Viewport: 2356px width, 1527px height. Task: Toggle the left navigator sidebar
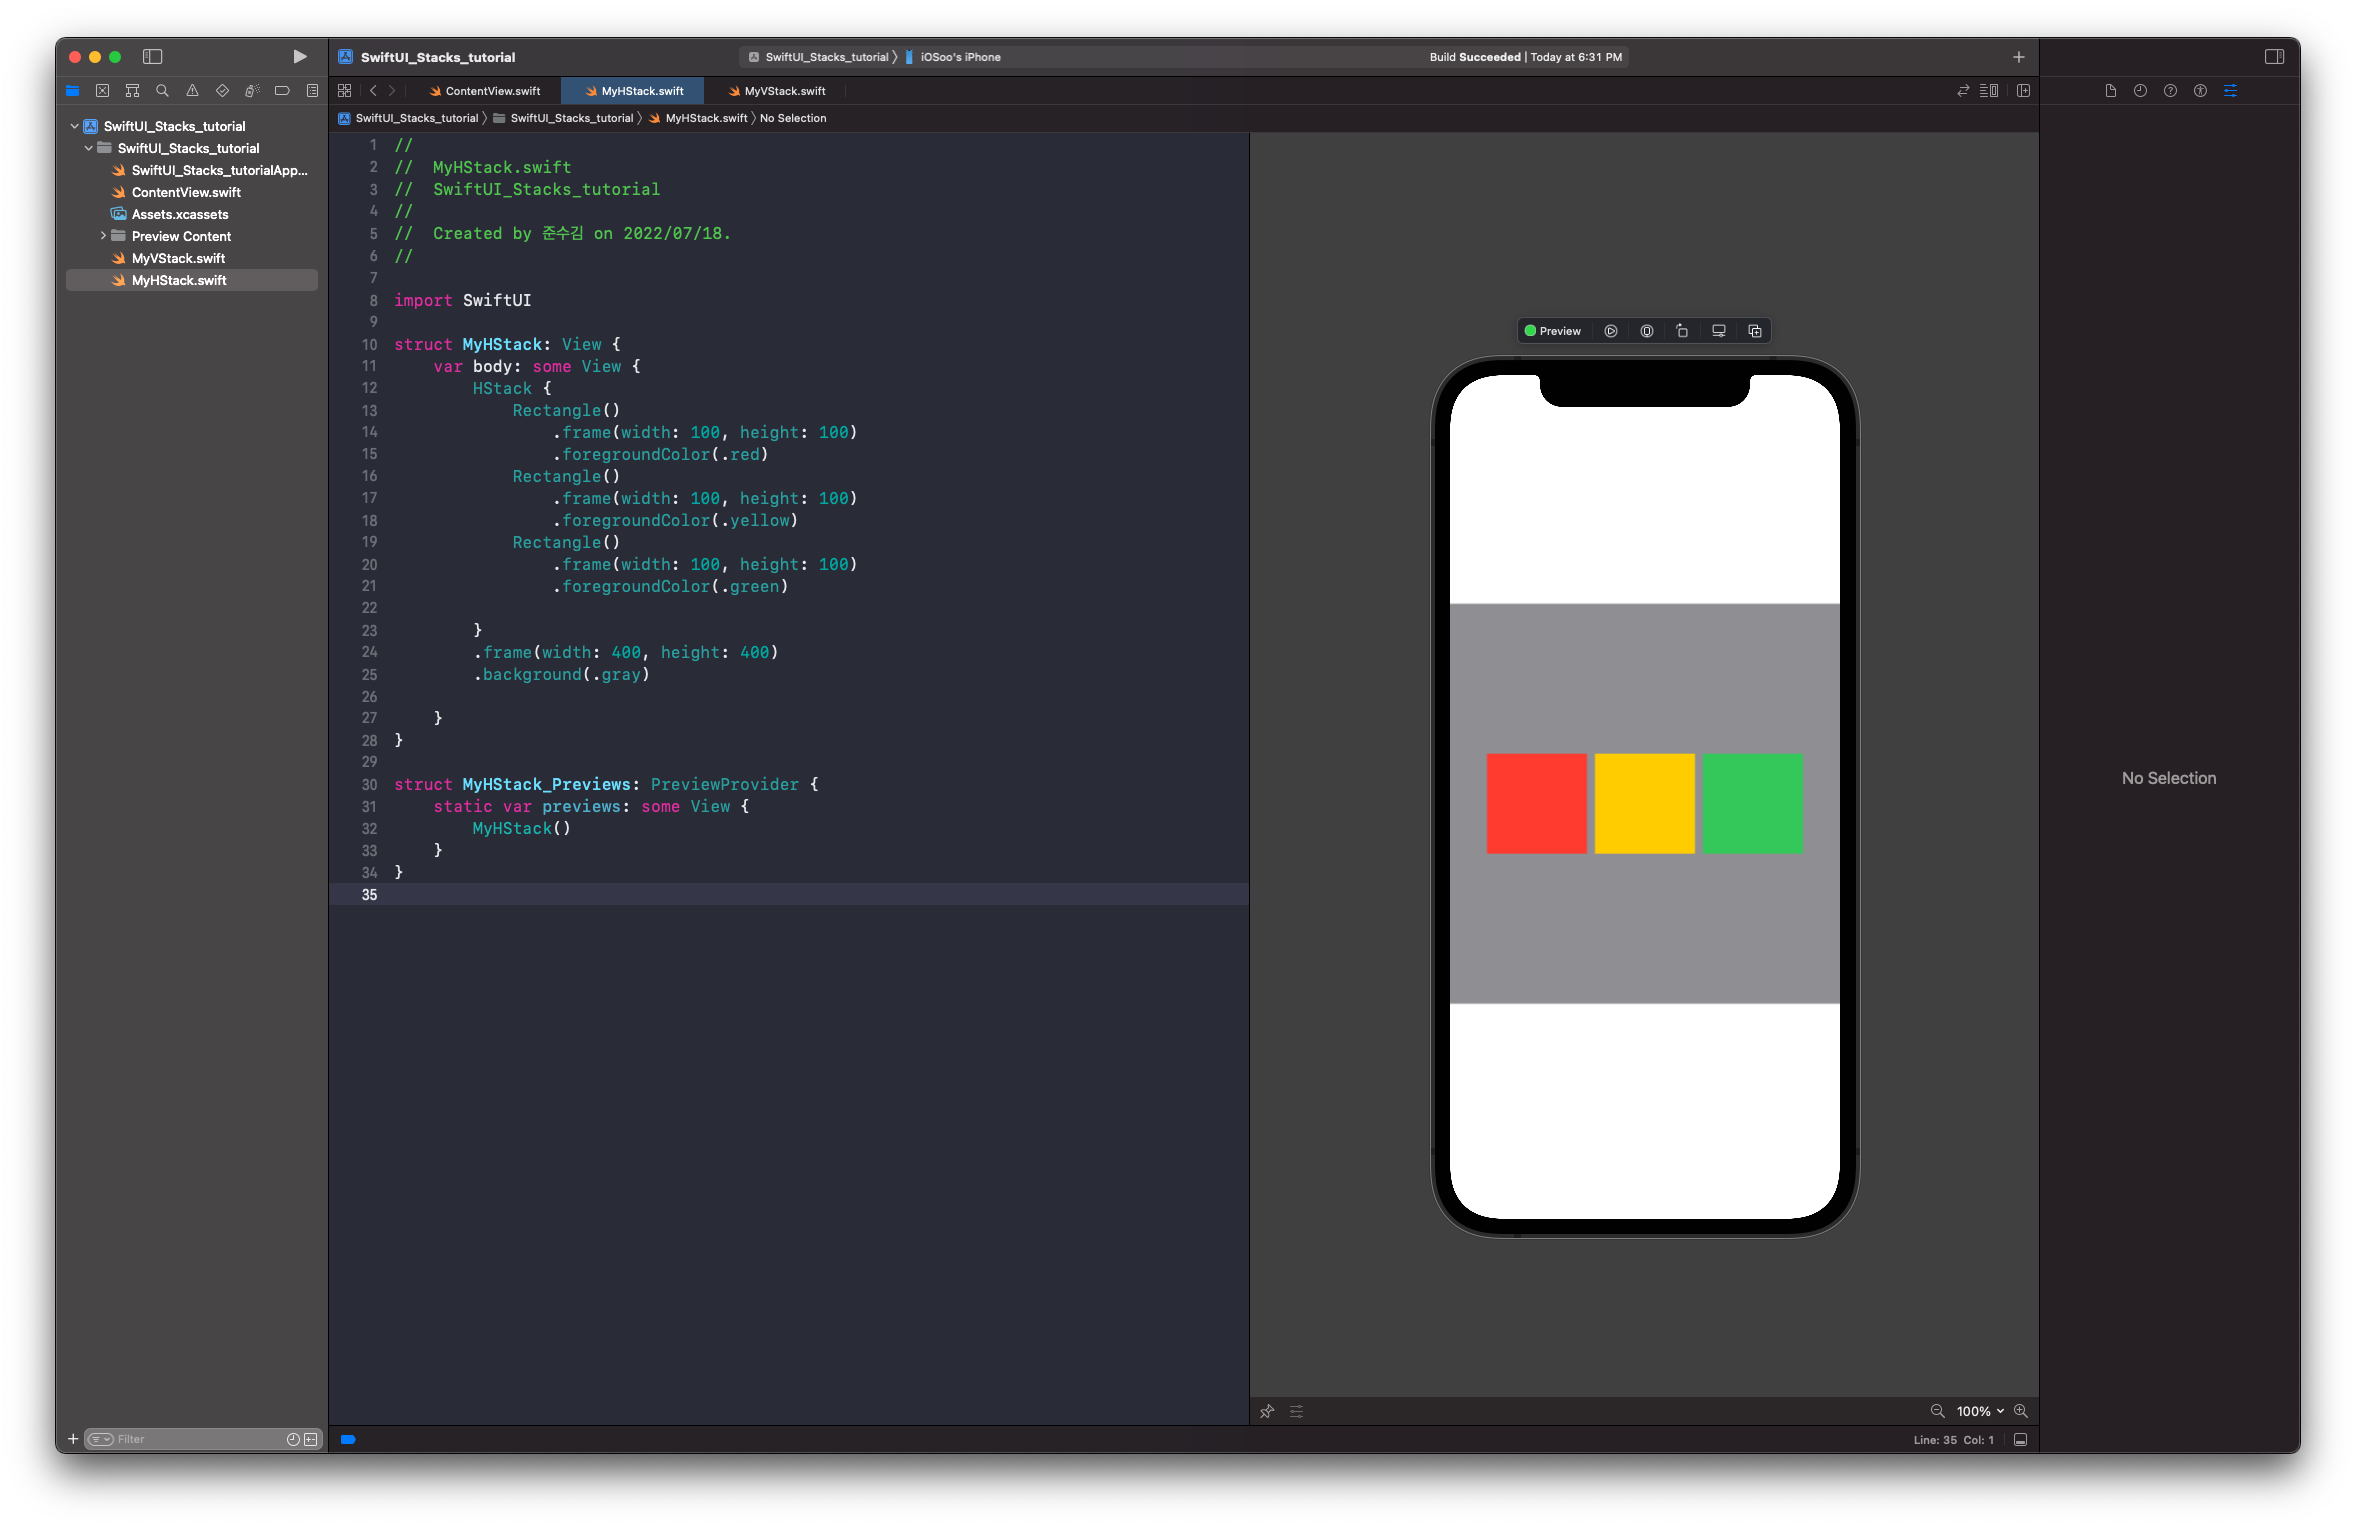coord(152,57)
